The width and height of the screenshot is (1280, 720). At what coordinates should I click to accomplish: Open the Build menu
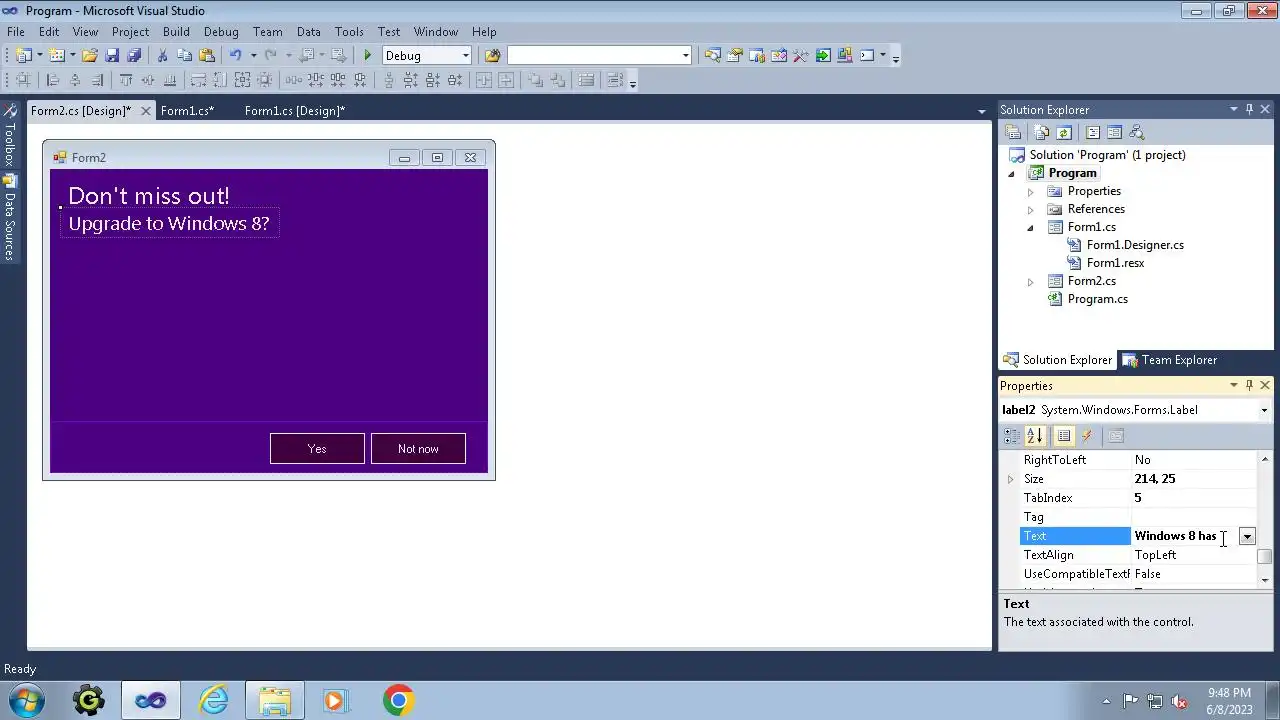176,32
